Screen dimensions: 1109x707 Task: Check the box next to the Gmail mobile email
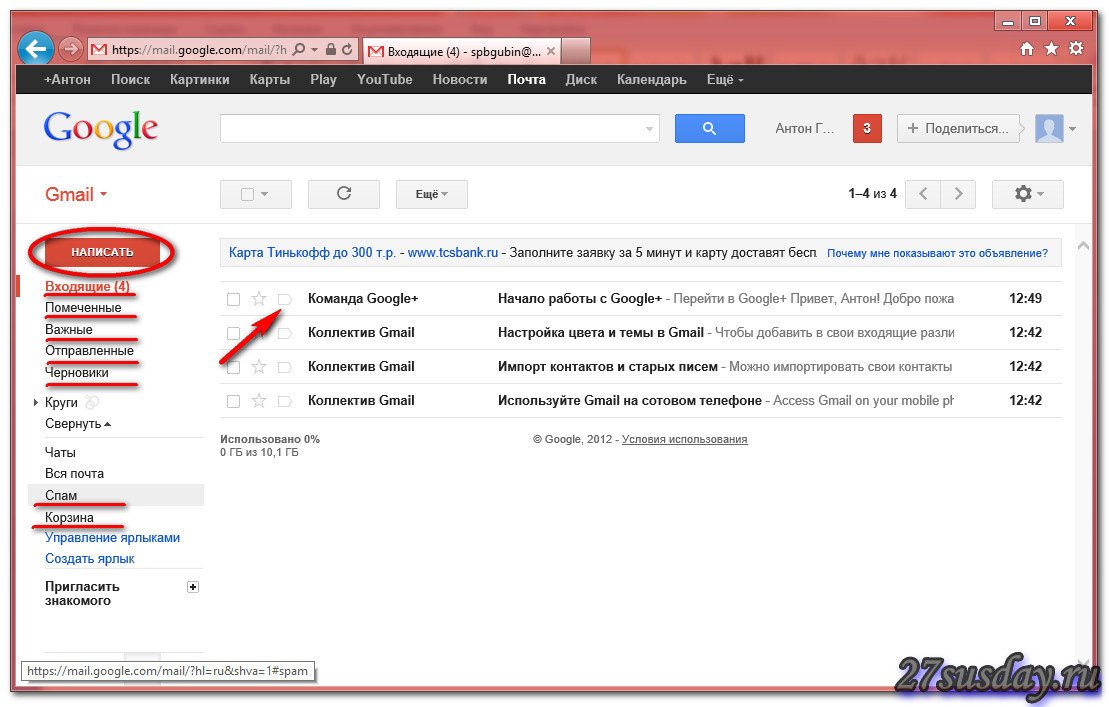233,401
